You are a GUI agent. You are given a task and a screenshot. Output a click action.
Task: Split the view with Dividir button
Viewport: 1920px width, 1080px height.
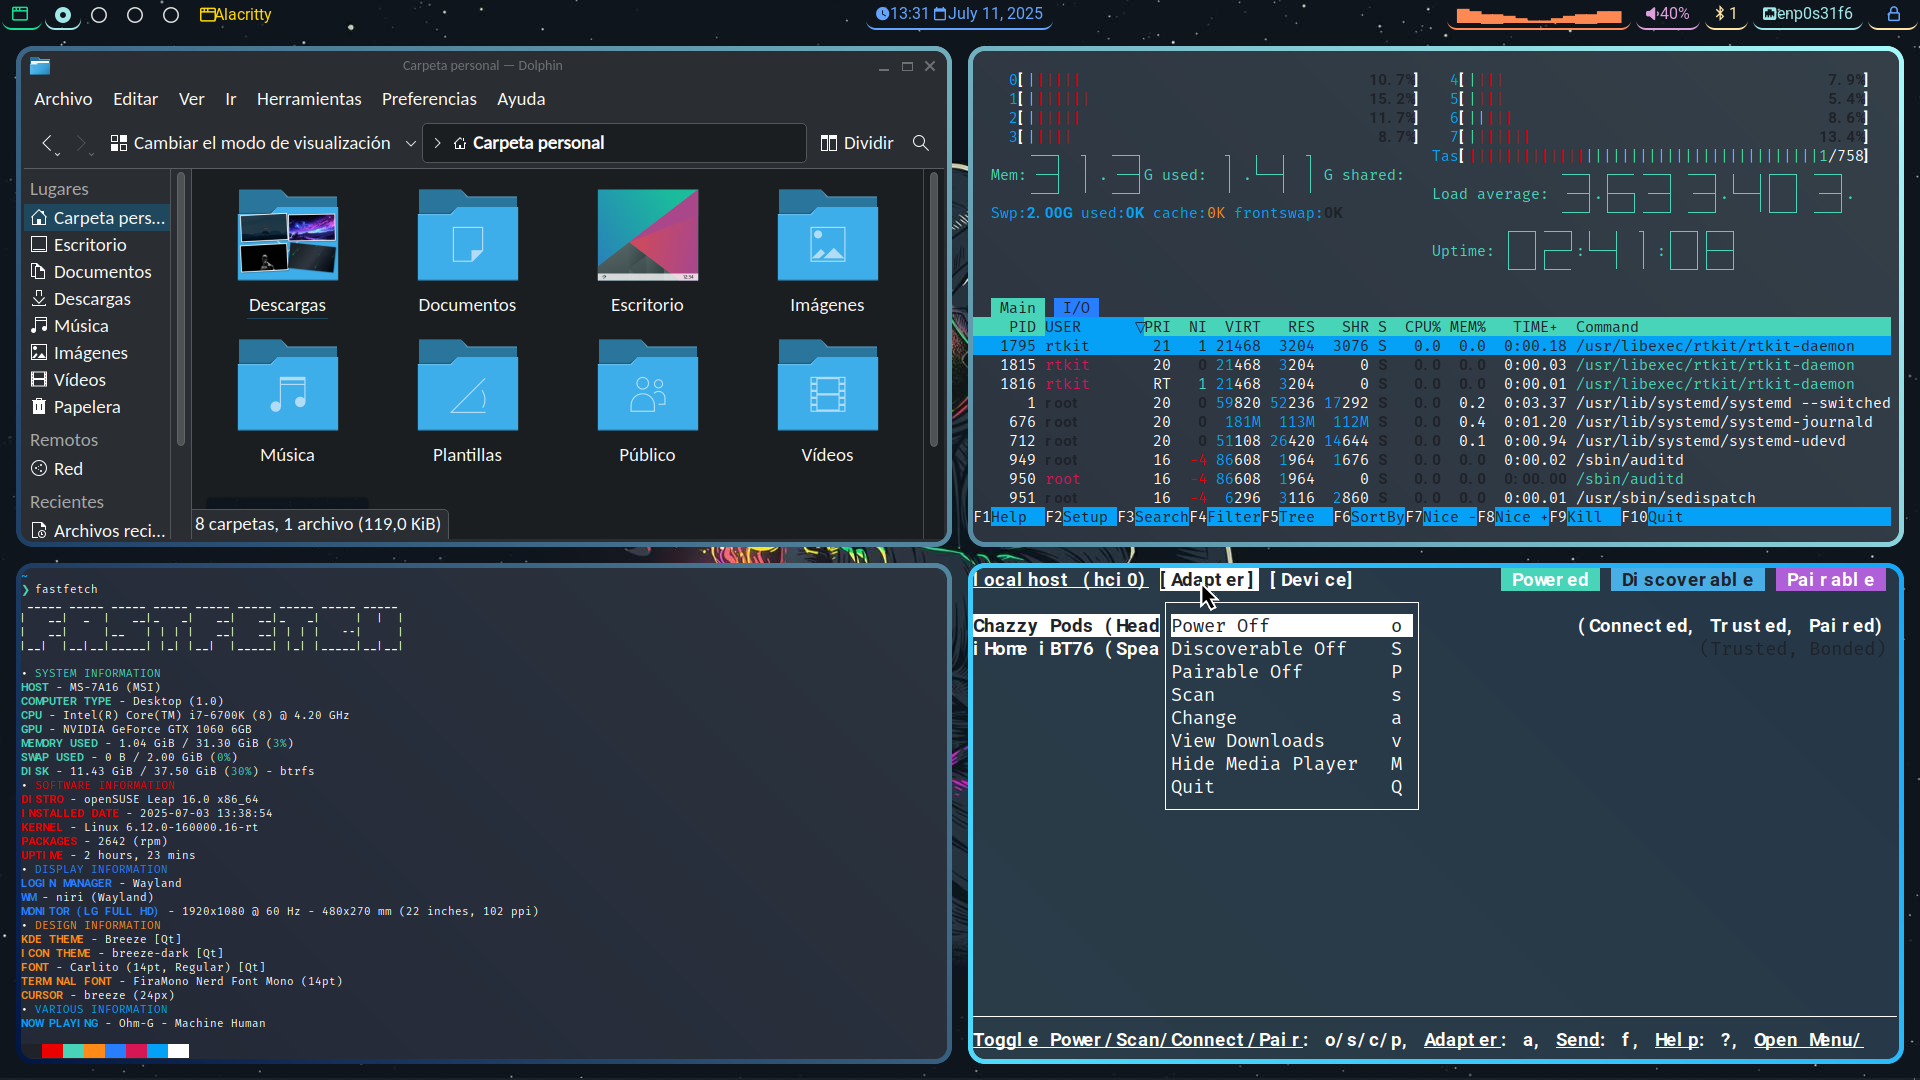point(857,143)
